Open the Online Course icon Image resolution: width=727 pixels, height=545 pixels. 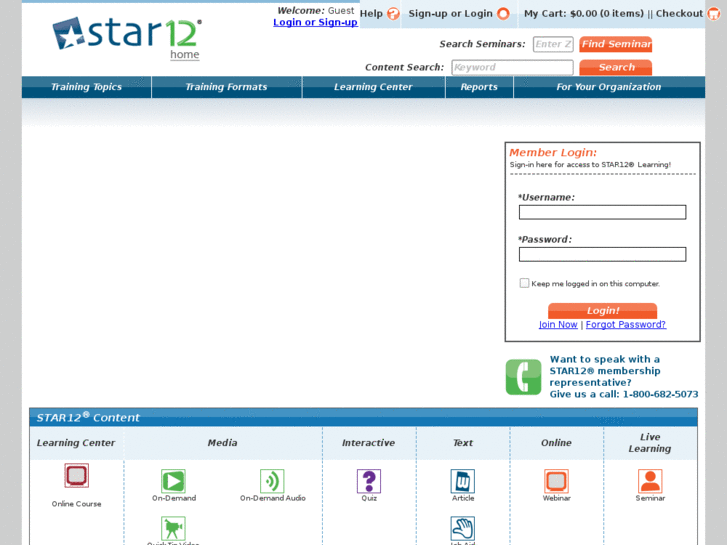click(x=77, y=475)
